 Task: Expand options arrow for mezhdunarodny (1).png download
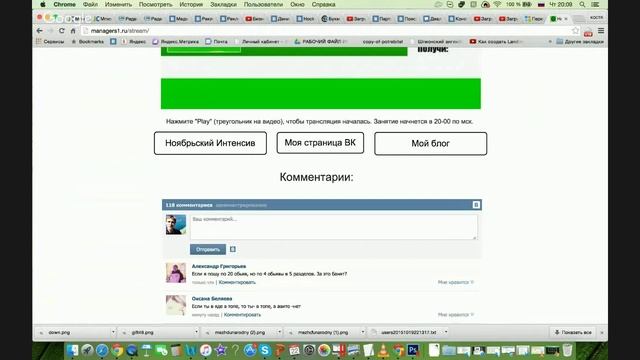(362, 332)
